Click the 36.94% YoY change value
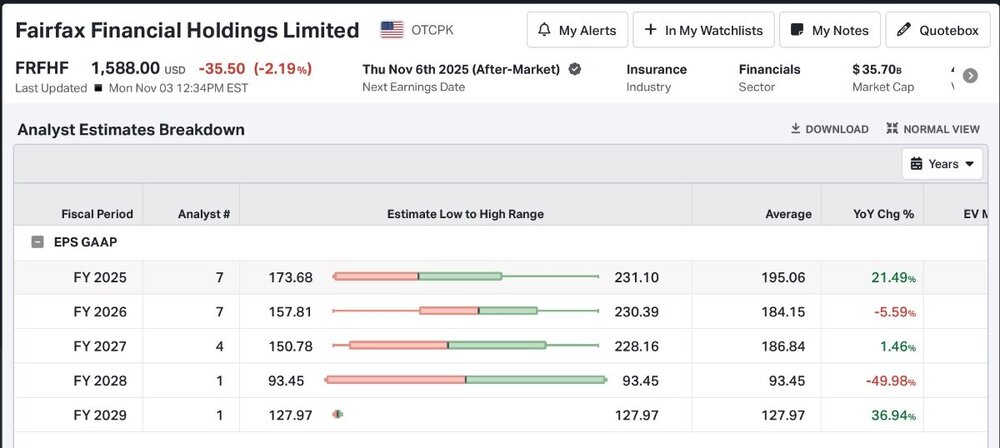The width and height of the screenshot is (1000, 448). pos(893,415)
